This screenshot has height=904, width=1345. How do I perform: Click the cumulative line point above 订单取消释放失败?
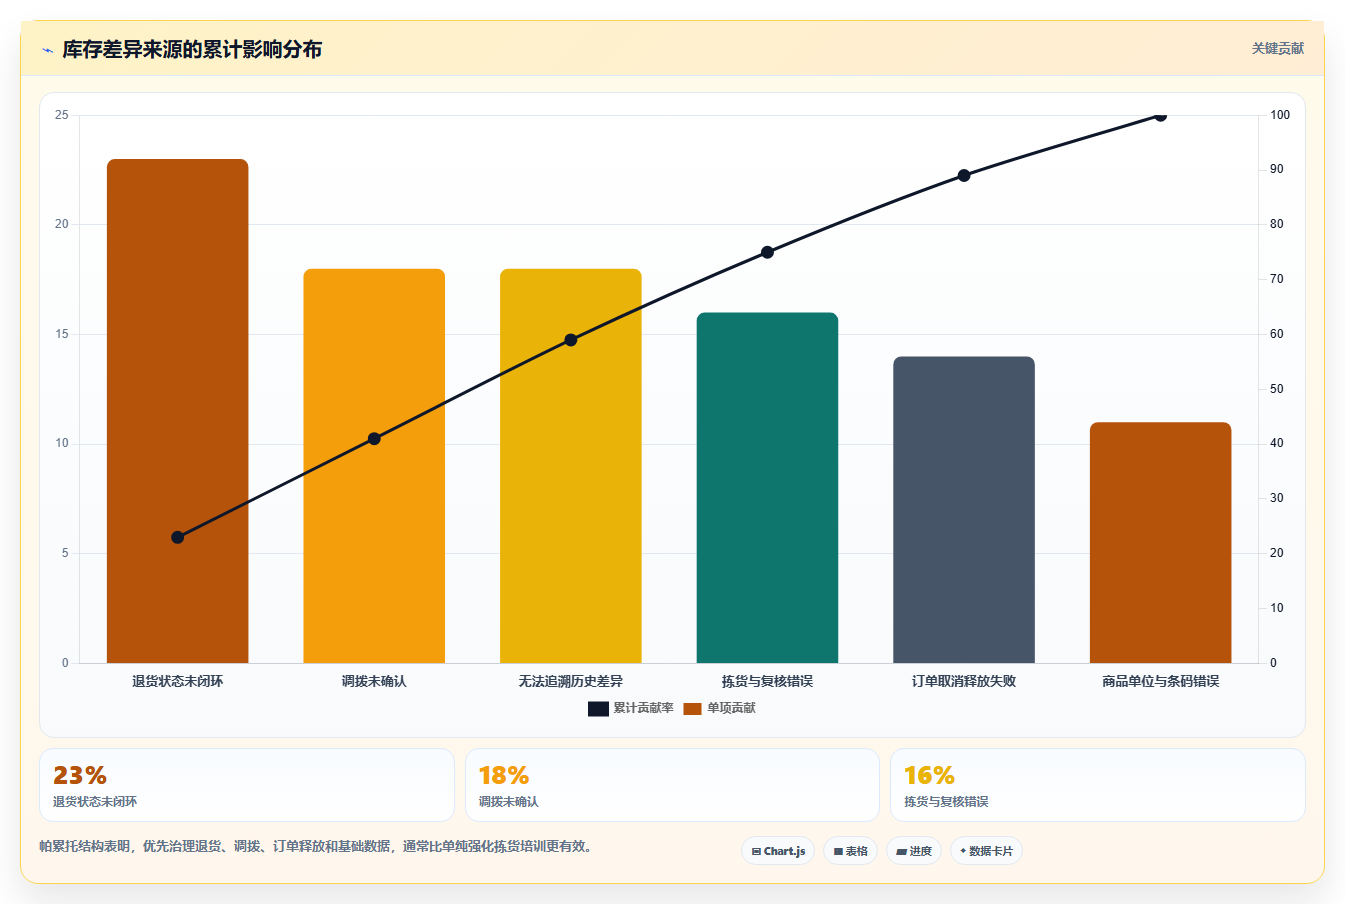(964, 175)
